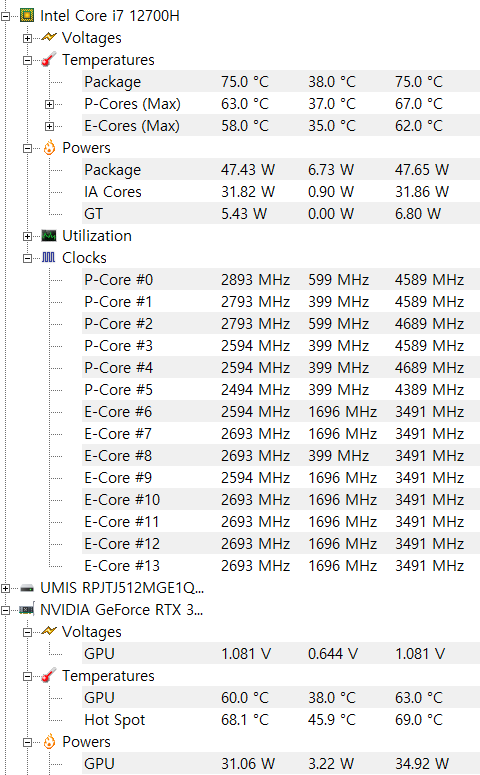
Task: Expand the E-Cores (Max) temperature row
Action: [49, 126]
